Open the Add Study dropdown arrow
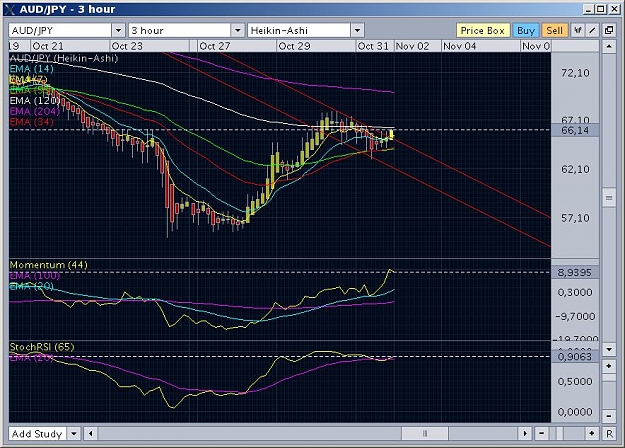625x448 pixels. 74,433
